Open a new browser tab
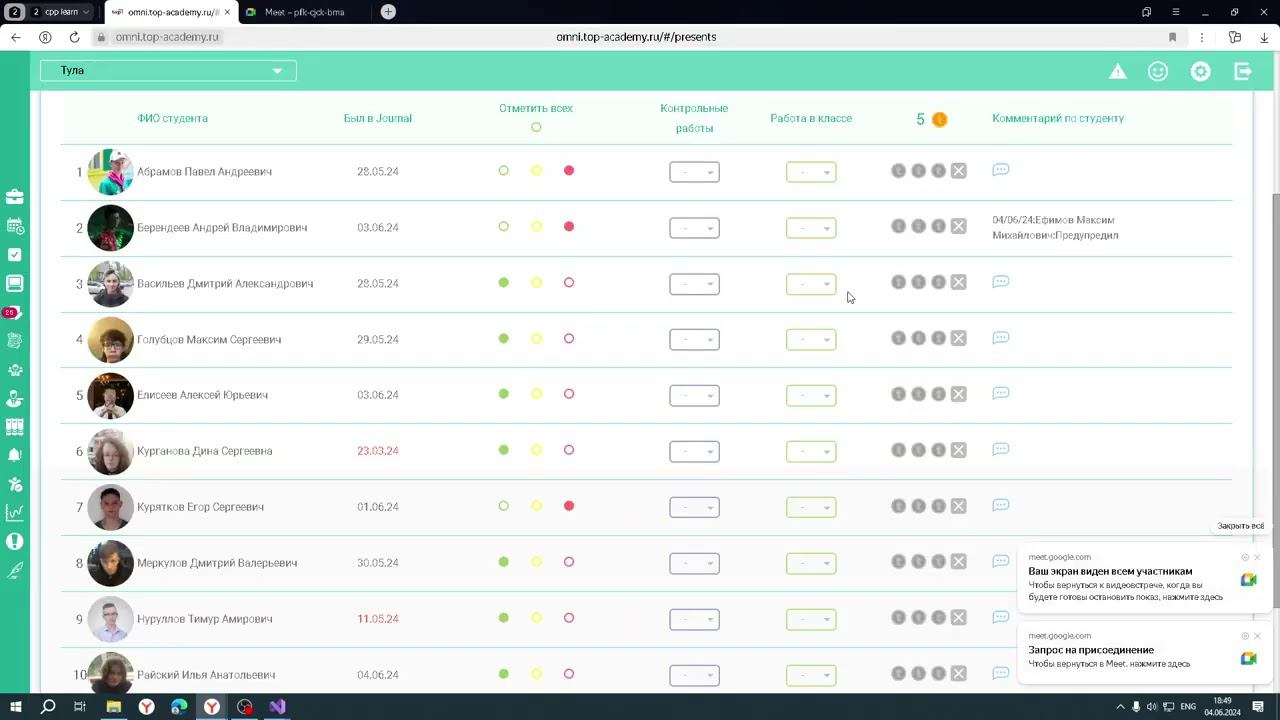The width and height of the screenshot is (1280, 720). click(x=388, y=12)
